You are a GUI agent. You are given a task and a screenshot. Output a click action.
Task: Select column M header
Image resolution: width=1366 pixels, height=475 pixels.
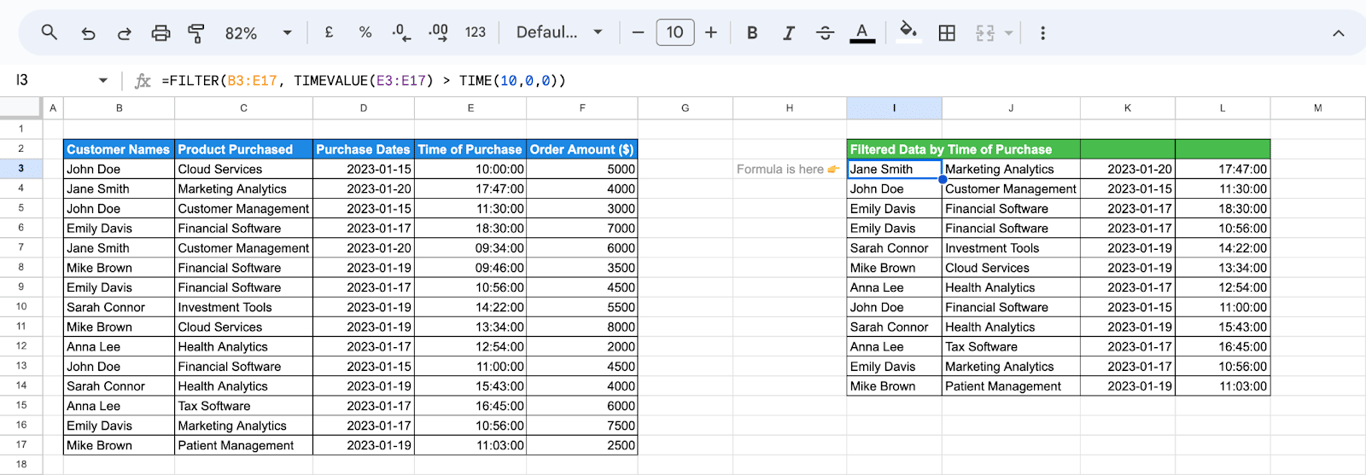pyautogui.click(x=1317, y=108)
